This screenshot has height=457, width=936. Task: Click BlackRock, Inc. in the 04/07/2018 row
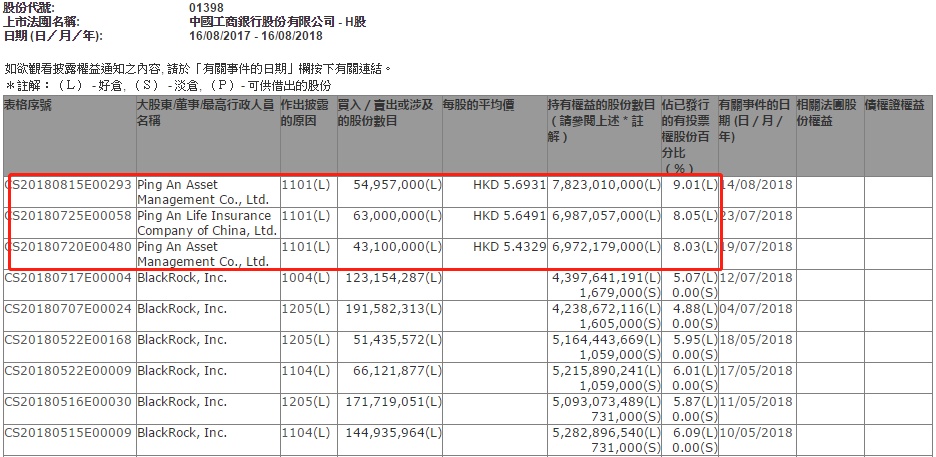(182, 308)
